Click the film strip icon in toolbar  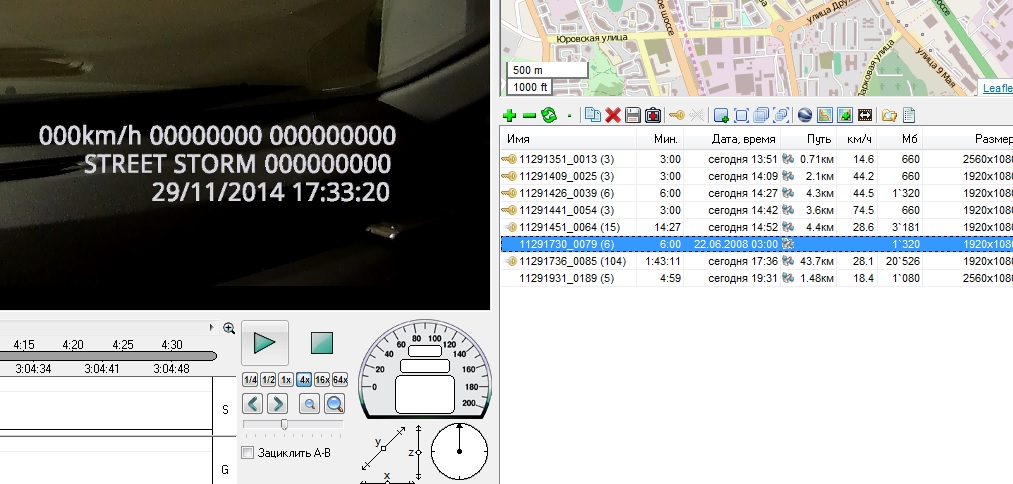click(x=865, y=116)
